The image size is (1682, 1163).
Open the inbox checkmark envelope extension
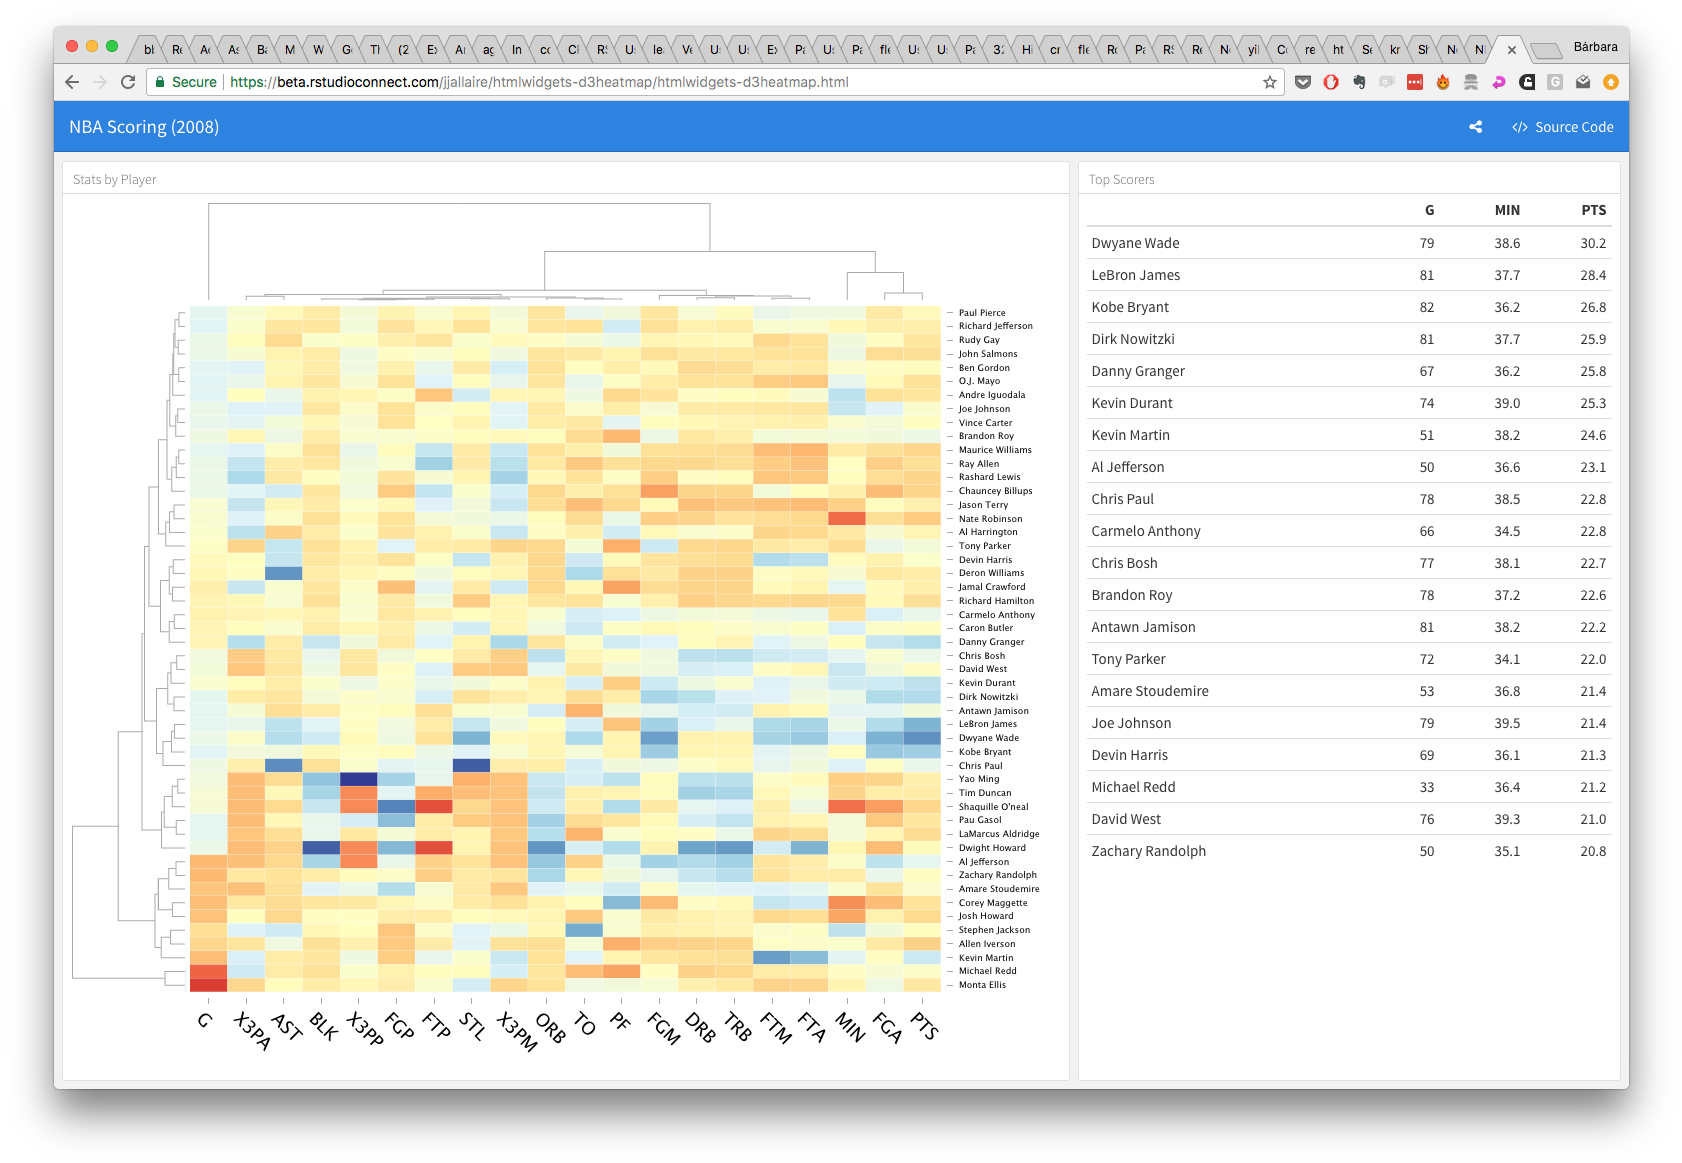pos(1583,82)
